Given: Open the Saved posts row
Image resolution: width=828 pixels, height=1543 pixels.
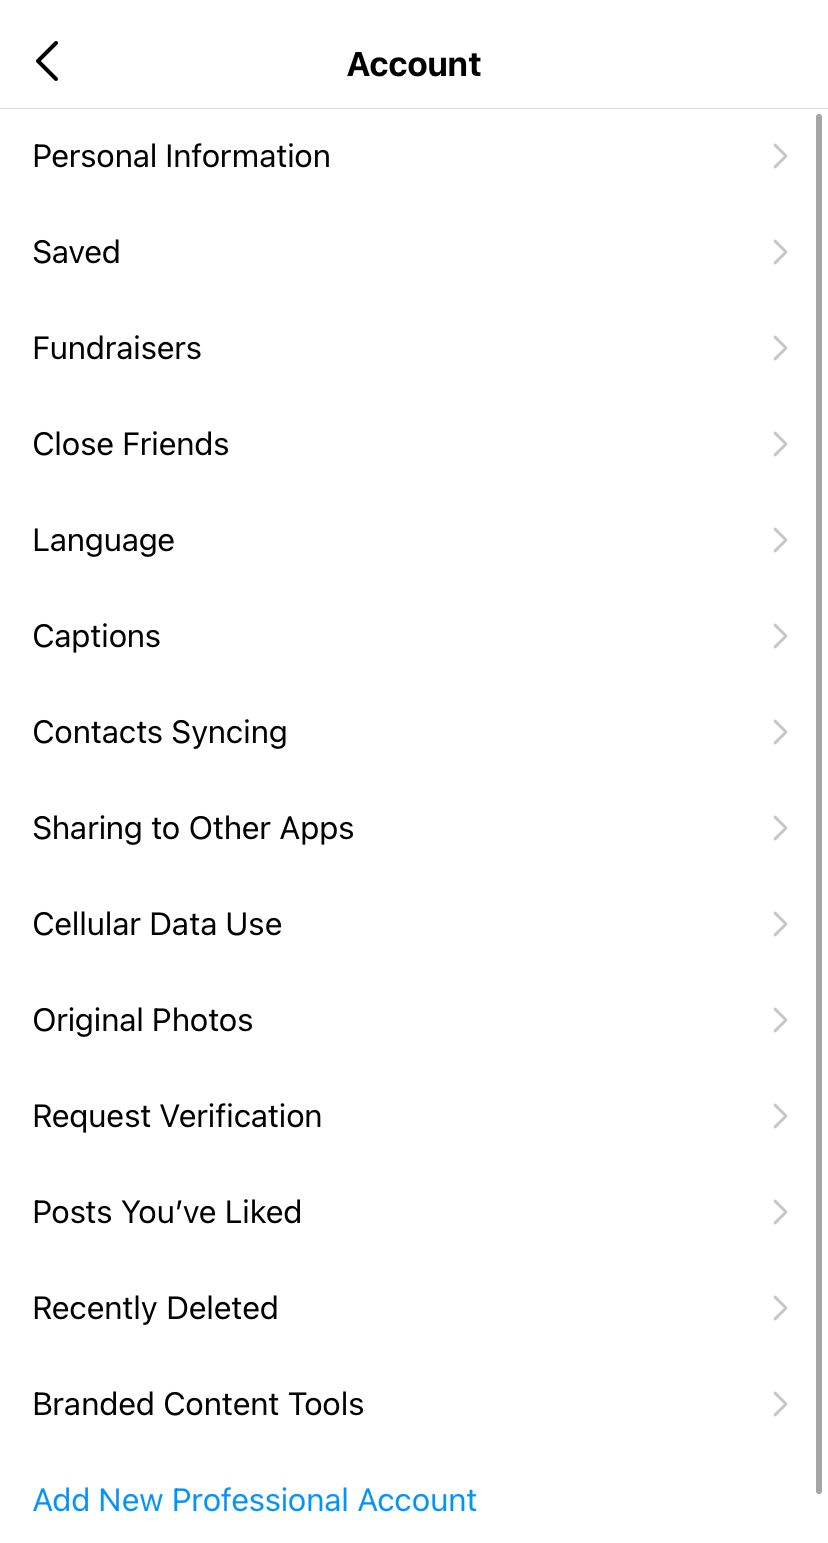Looking at the screenshot, I should pyautogui.click(x=76, y=253).
